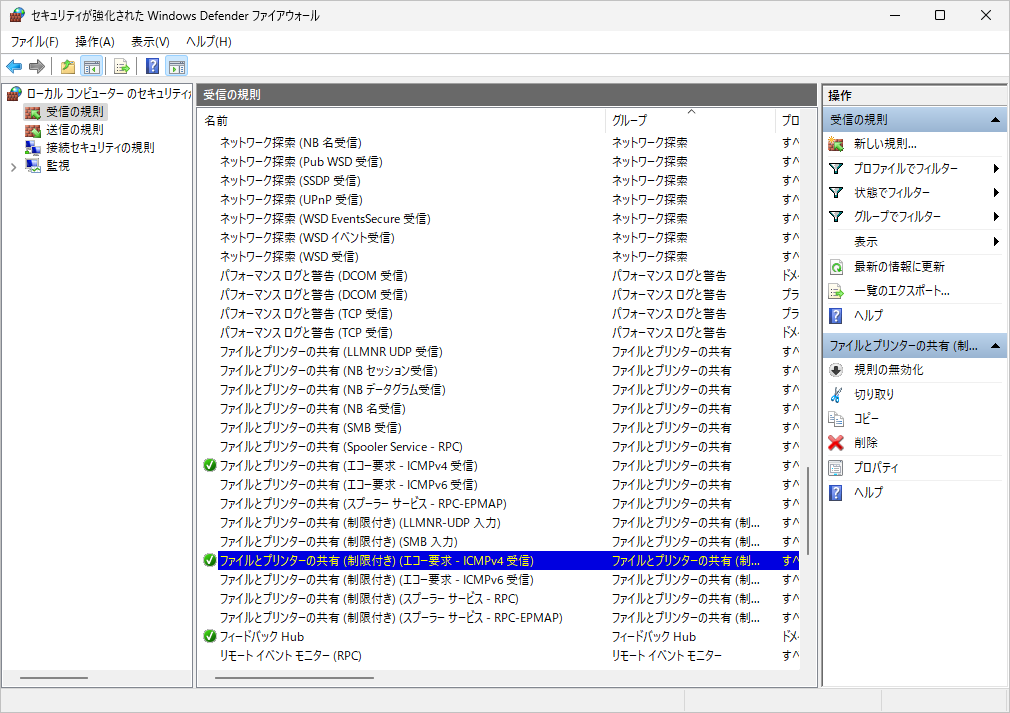Click the 接続セキュリティの規則 tree icon

[x=33, y=147]
